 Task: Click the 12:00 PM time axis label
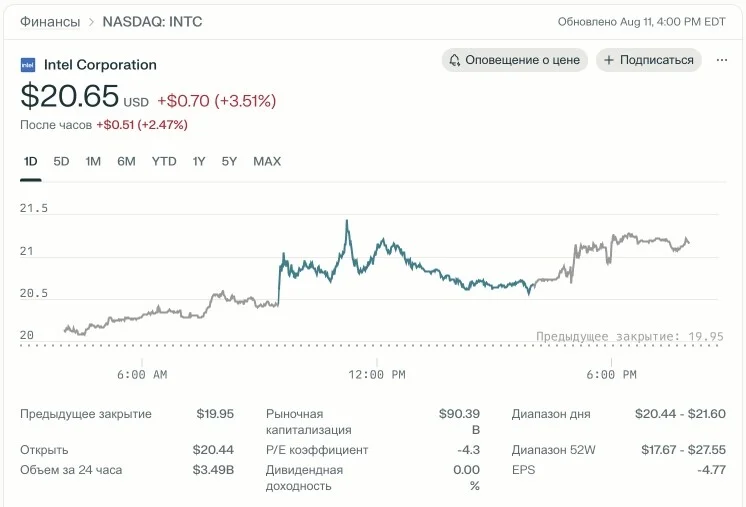(377, 375)
